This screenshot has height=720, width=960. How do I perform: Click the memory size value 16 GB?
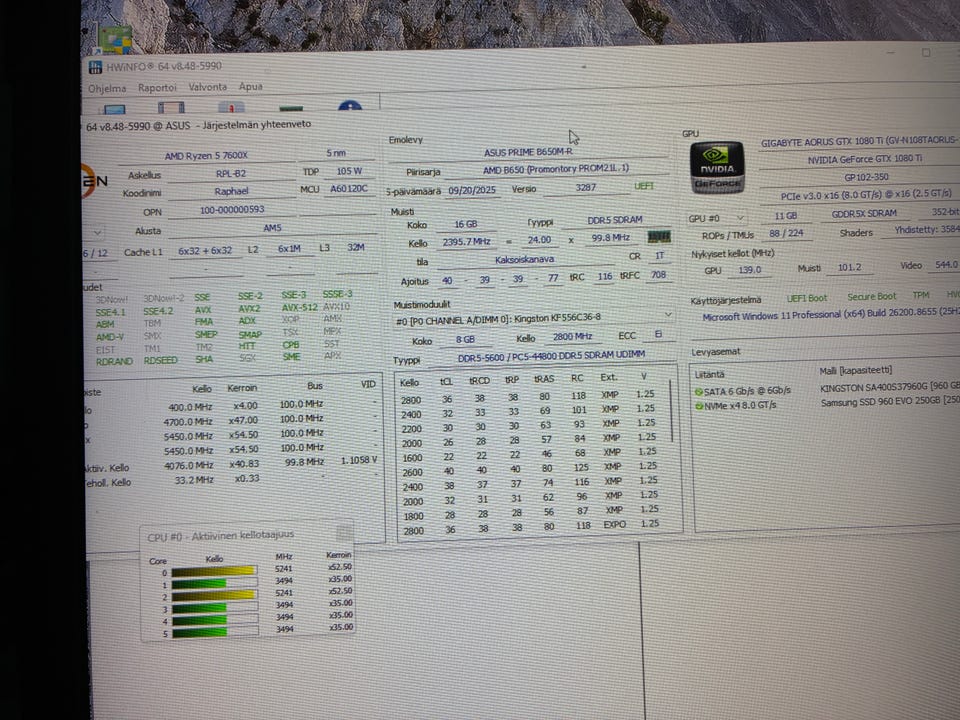point(465,224)
